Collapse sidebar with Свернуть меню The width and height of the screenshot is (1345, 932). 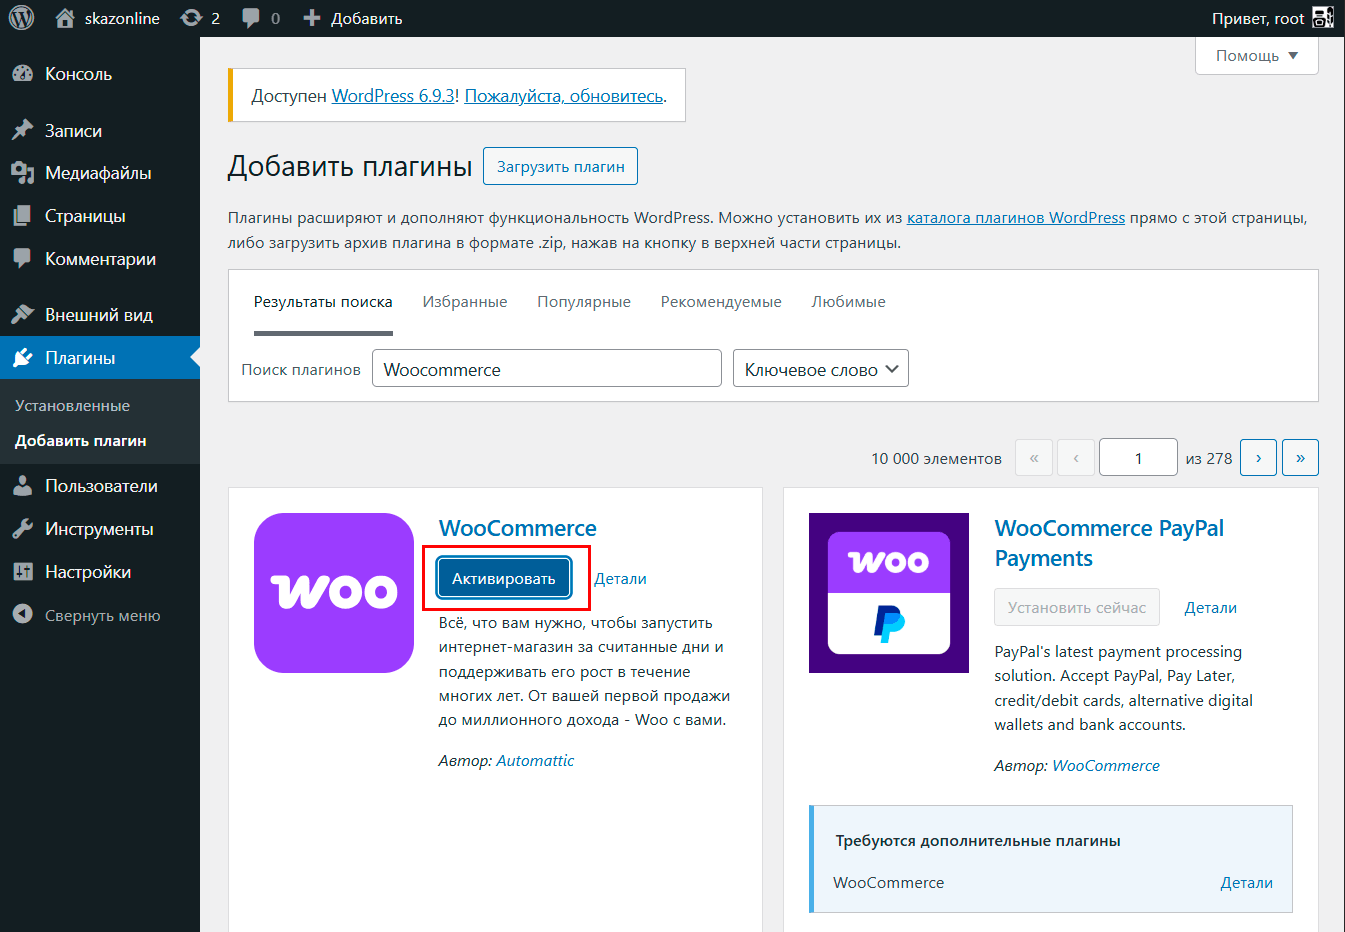101,616
